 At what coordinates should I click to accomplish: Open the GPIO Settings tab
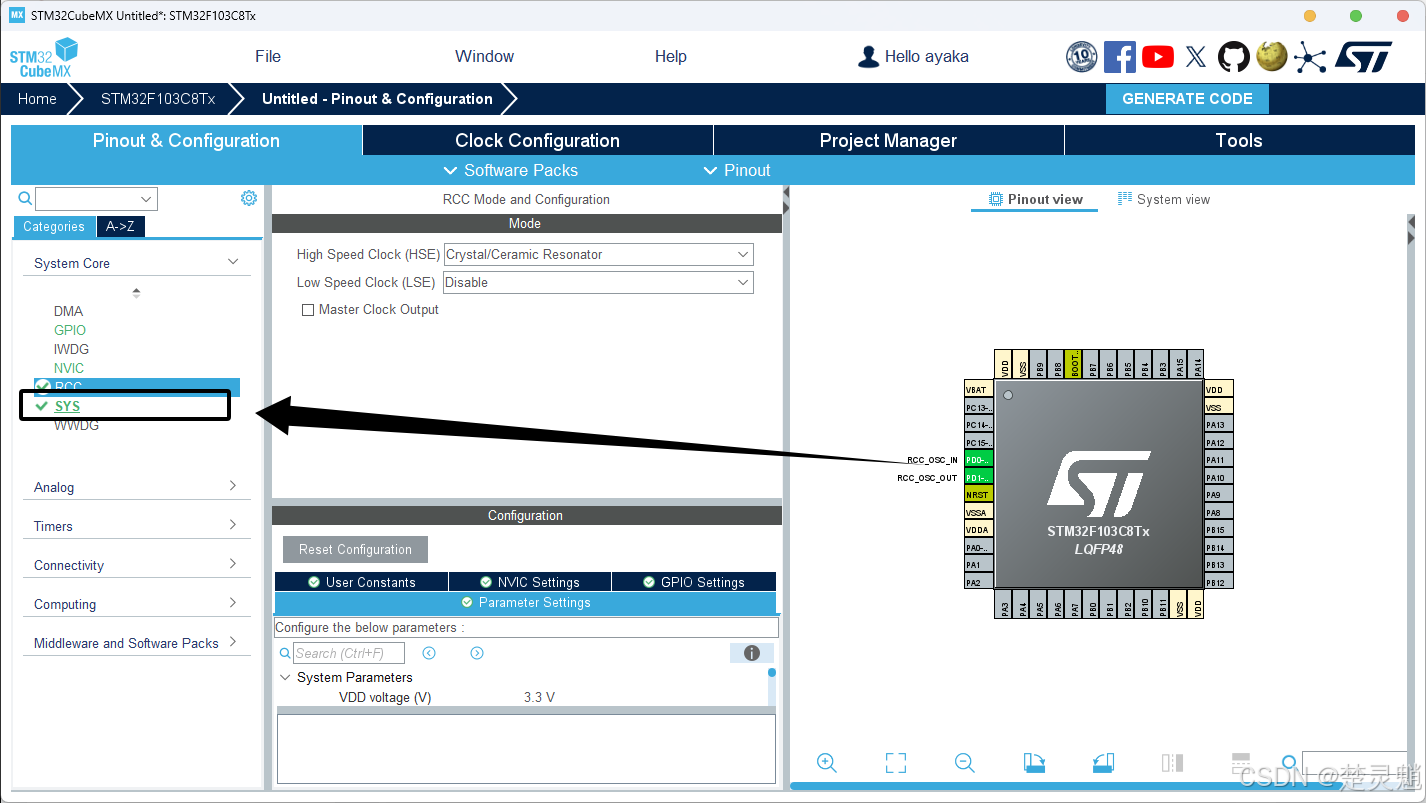pyautogui.click(x=693, y=582)
